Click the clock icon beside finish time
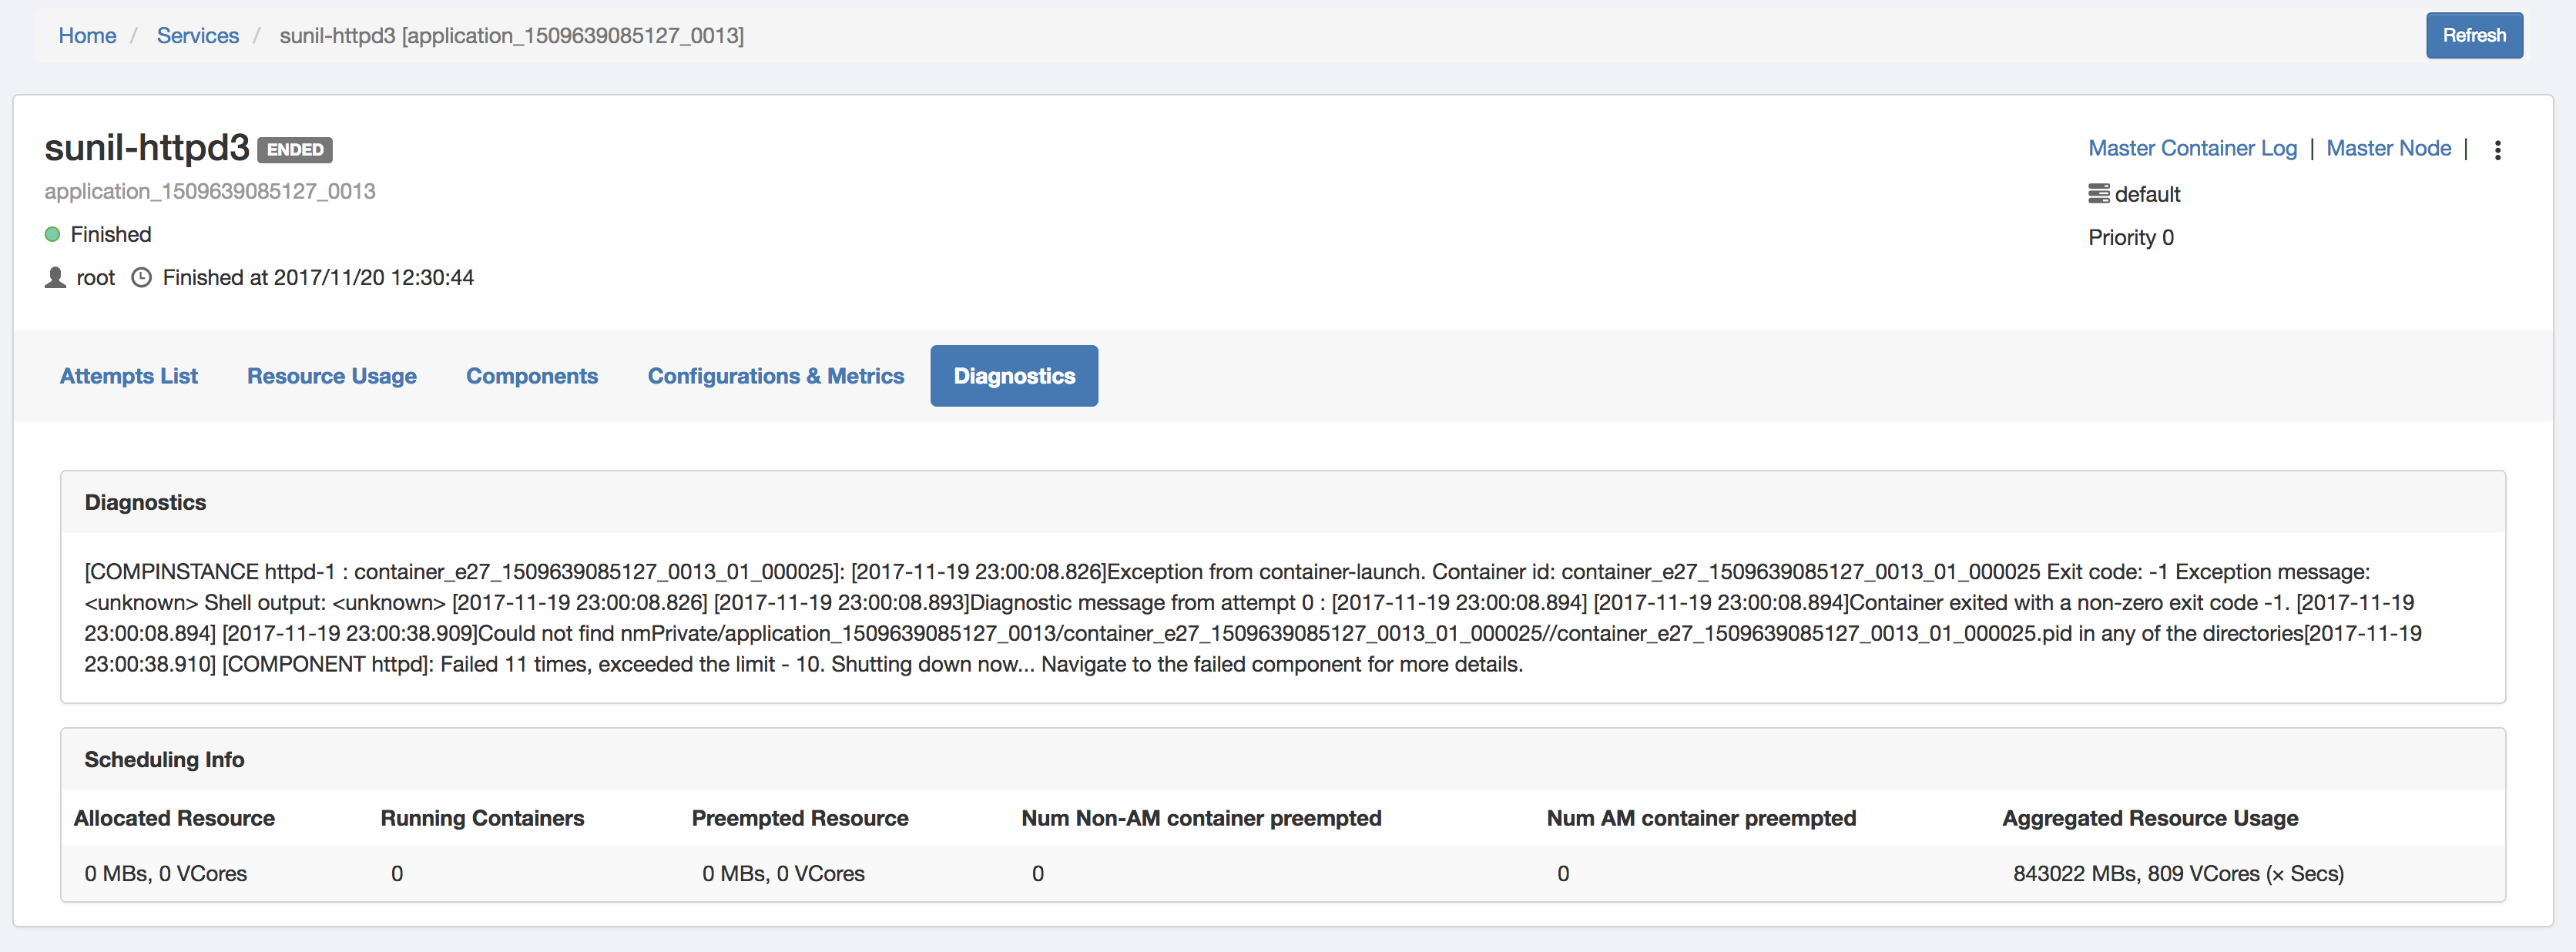The height and width of the screenshot is (952, 2576). point(142,277)
